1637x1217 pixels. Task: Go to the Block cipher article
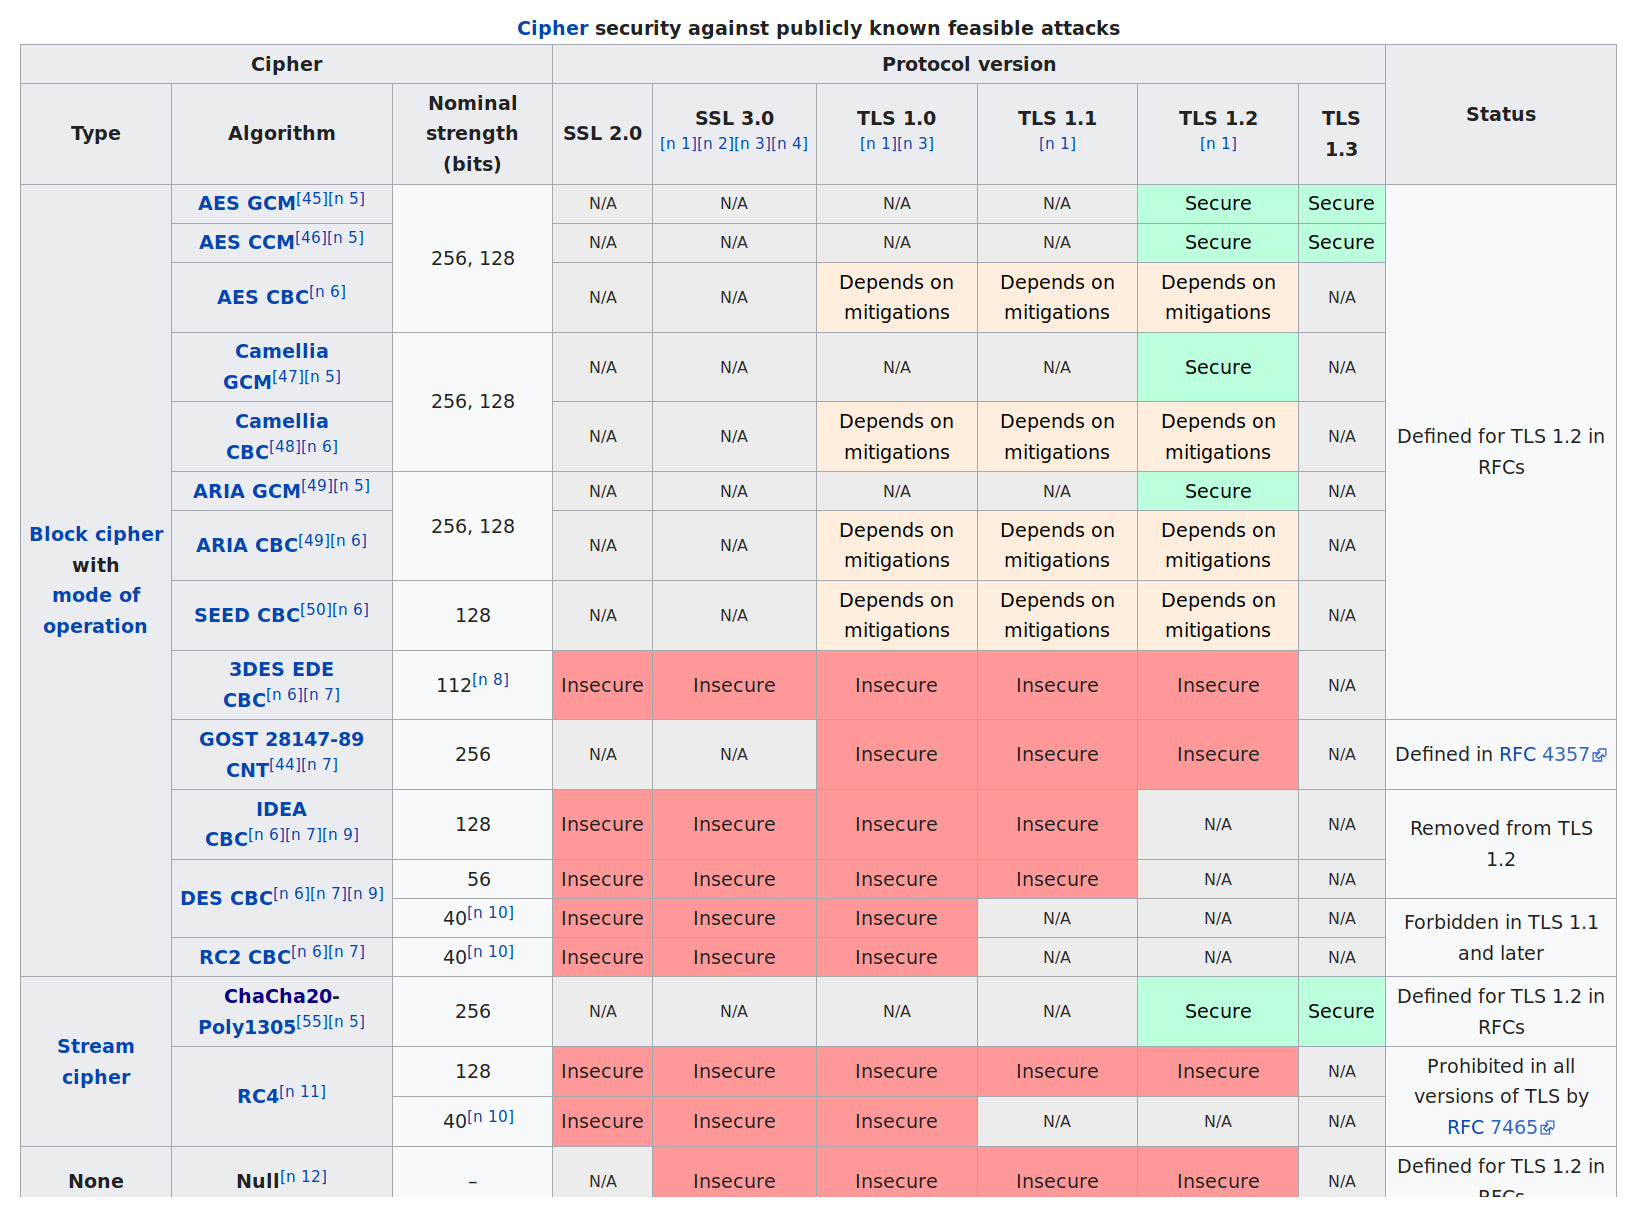pos(96,535)
